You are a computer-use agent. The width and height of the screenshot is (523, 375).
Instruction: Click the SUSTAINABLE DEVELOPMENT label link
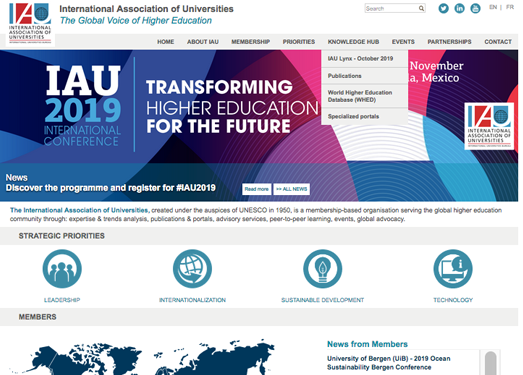(x=323, y=300)
